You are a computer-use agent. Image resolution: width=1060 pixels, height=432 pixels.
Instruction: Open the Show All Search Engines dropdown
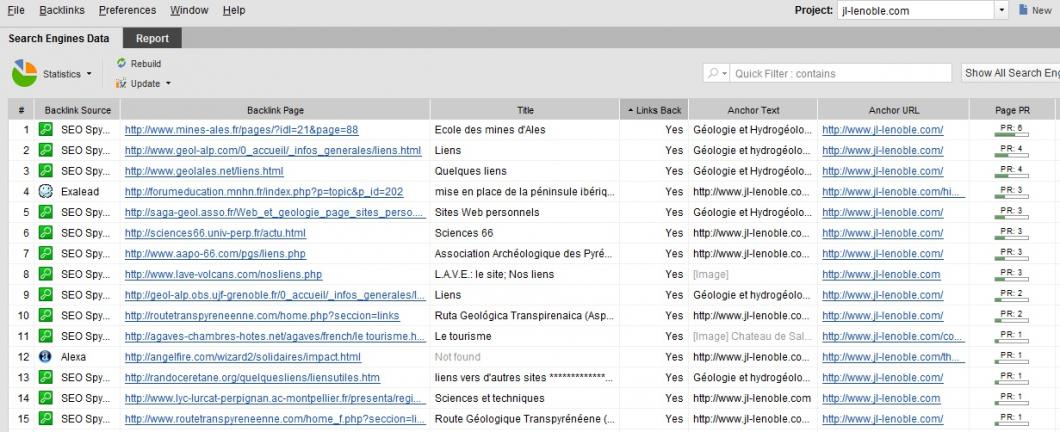click(1011, 73)
